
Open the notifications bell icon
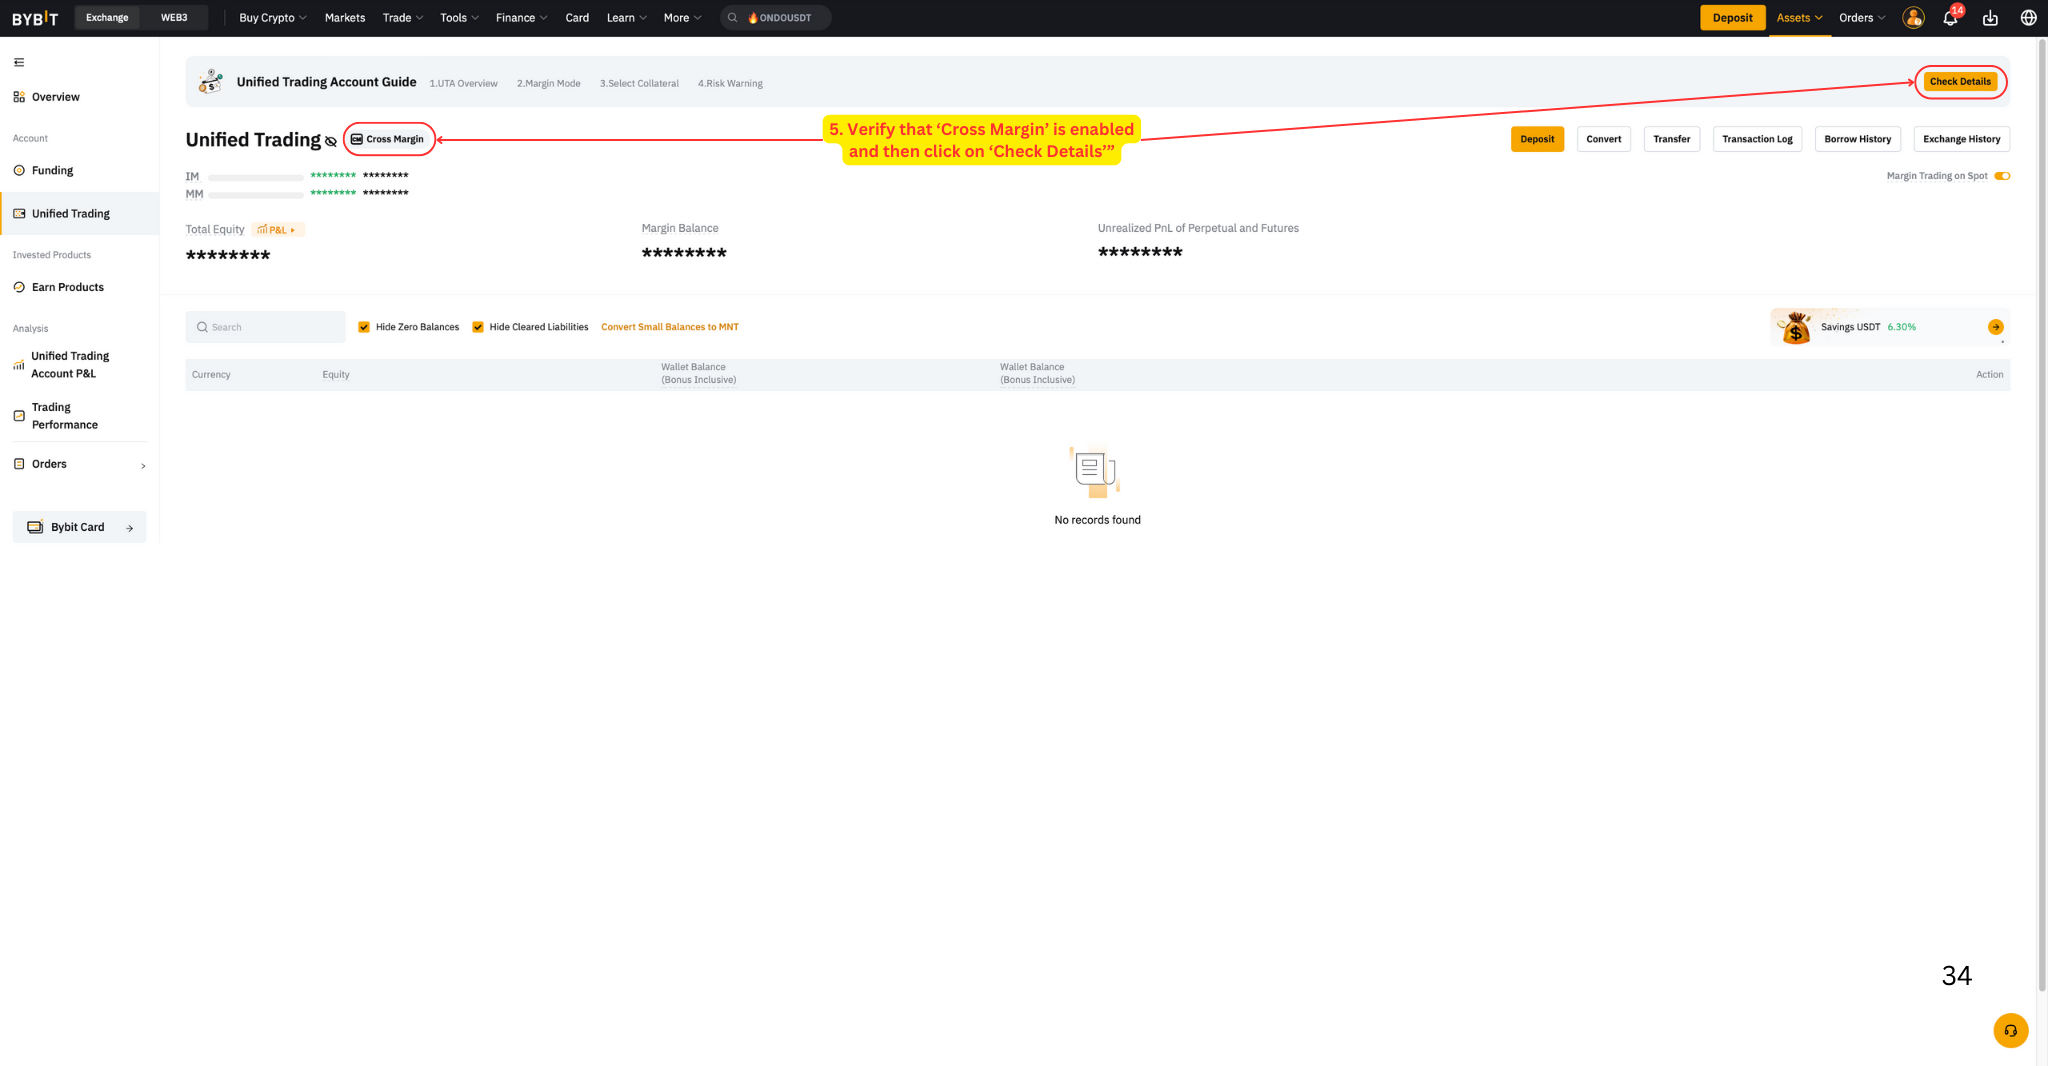click(1950, 18)
